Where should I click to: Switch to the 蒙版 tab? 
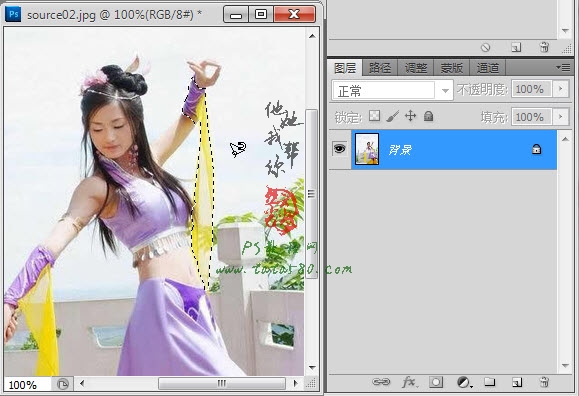pyautogui.click(x=452, y=68)
